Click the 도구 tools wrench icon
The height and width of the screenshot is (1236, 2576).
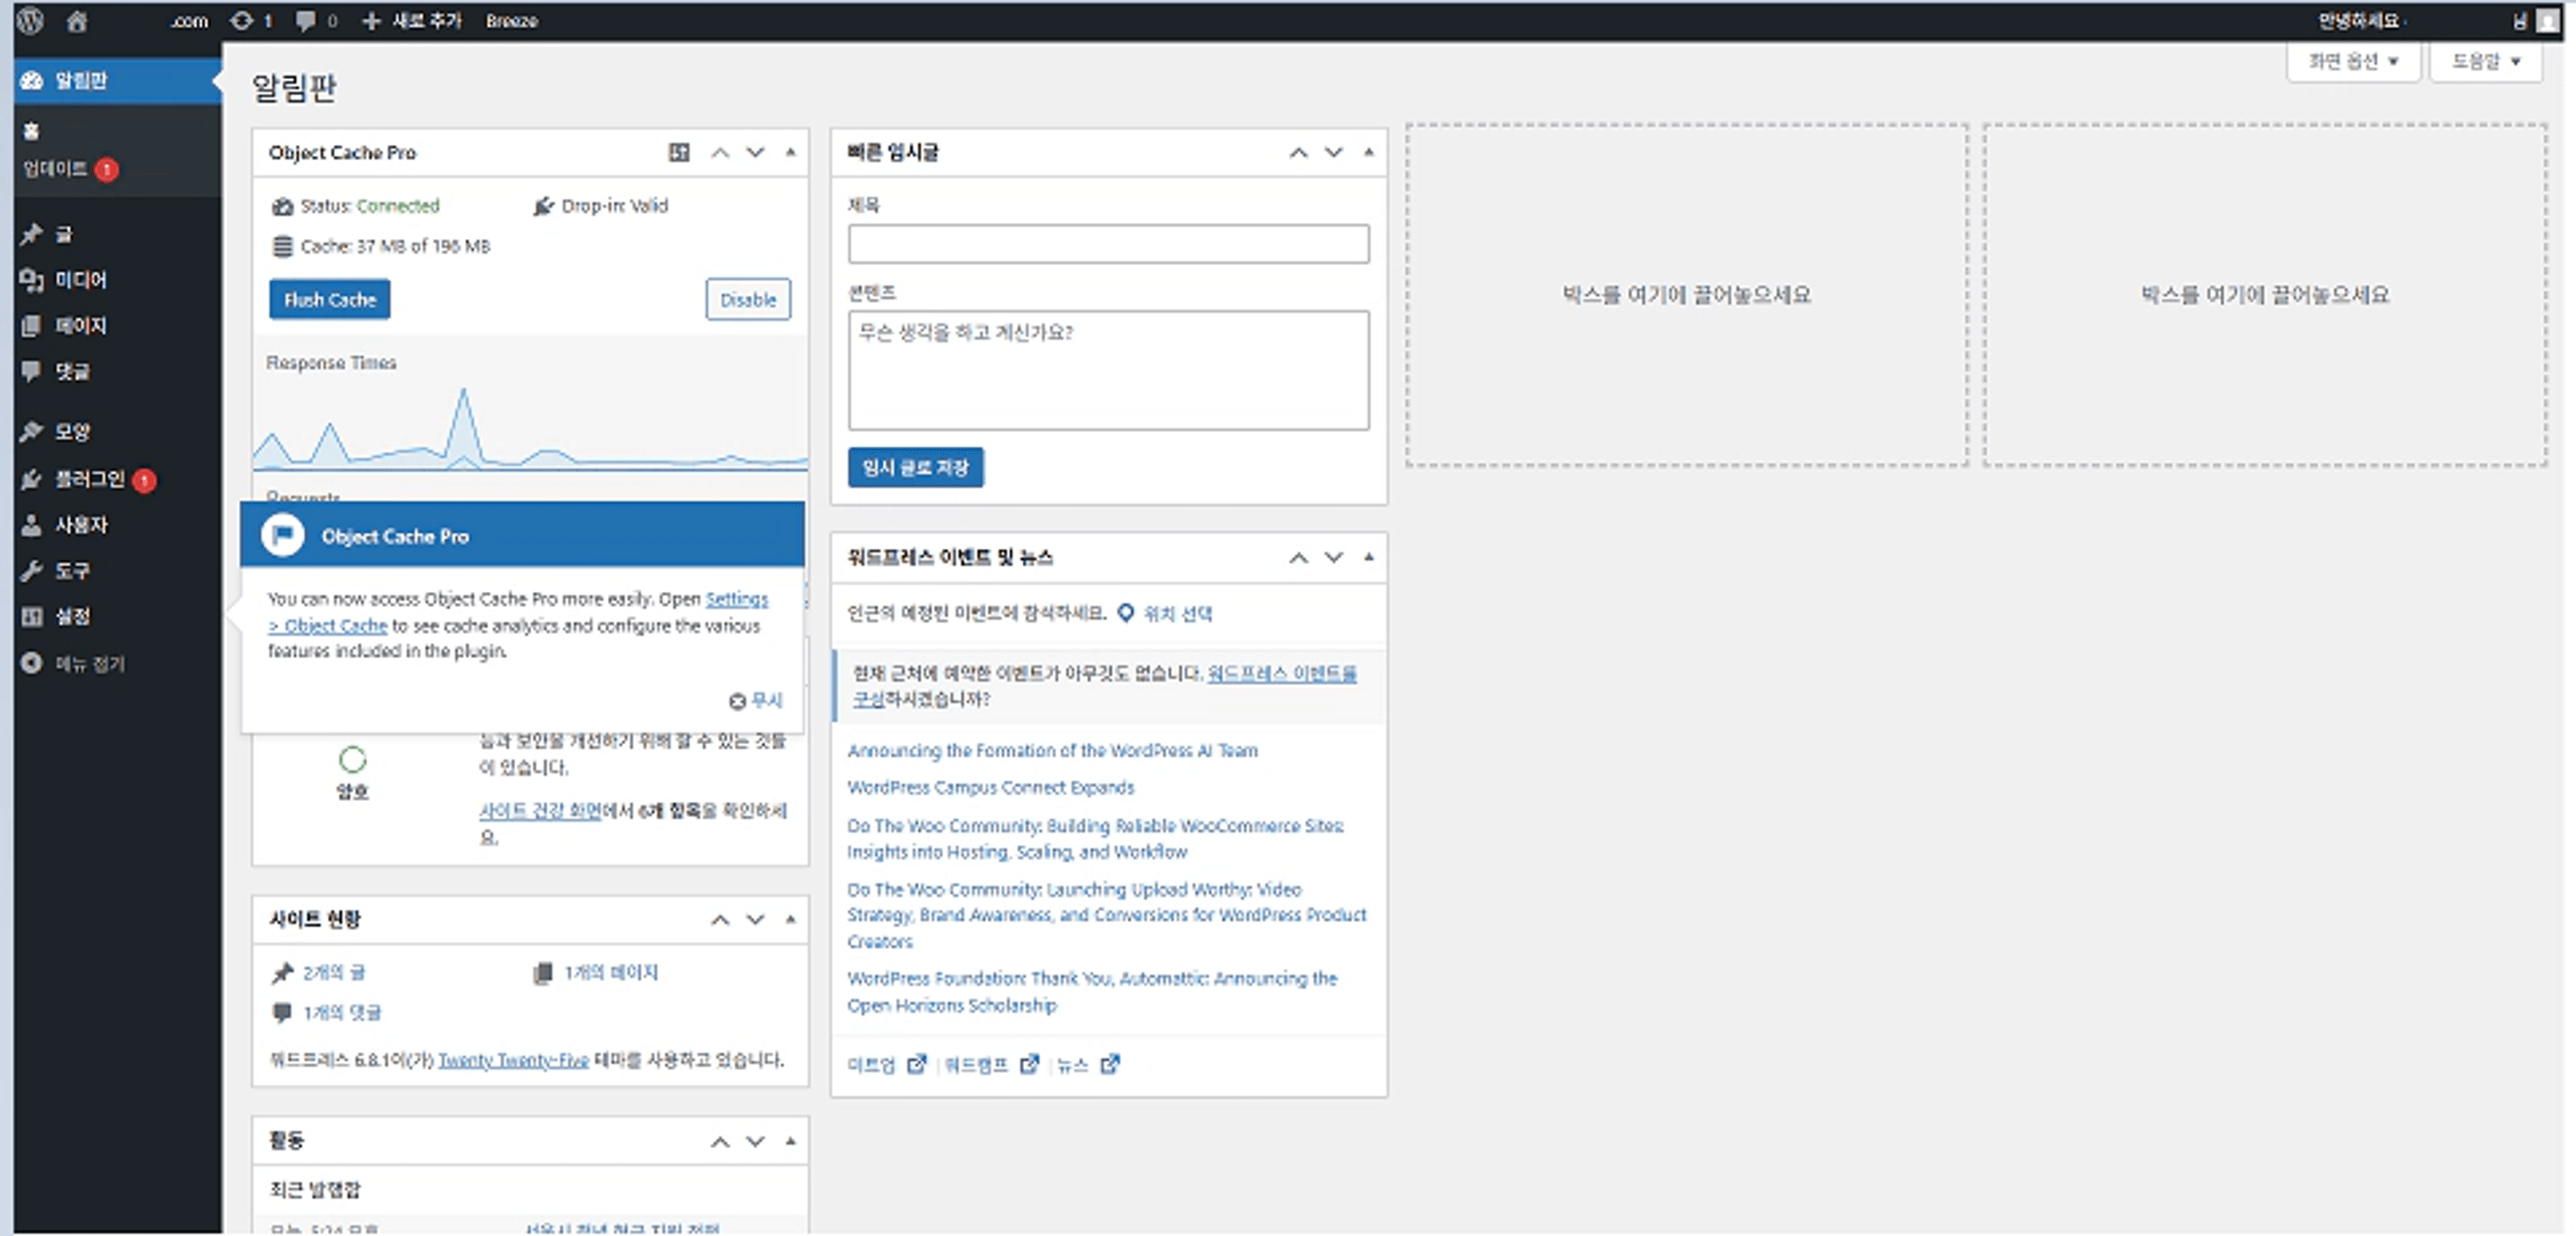[32, 570]
